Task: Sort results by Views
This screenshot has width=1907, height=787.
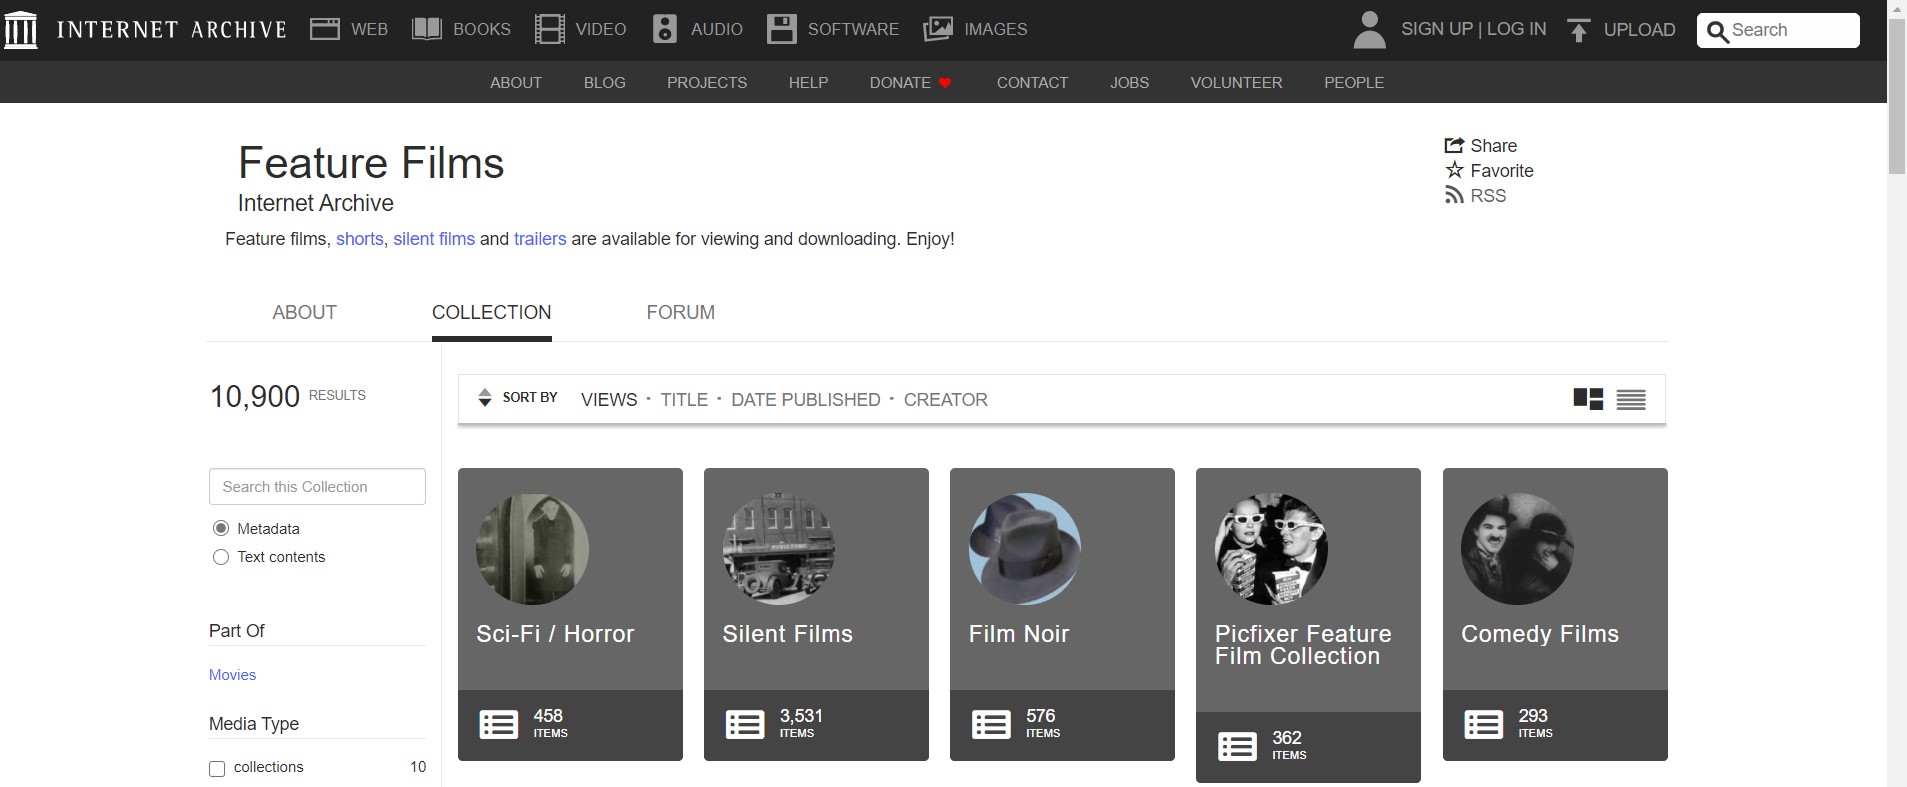Action: 609,399
